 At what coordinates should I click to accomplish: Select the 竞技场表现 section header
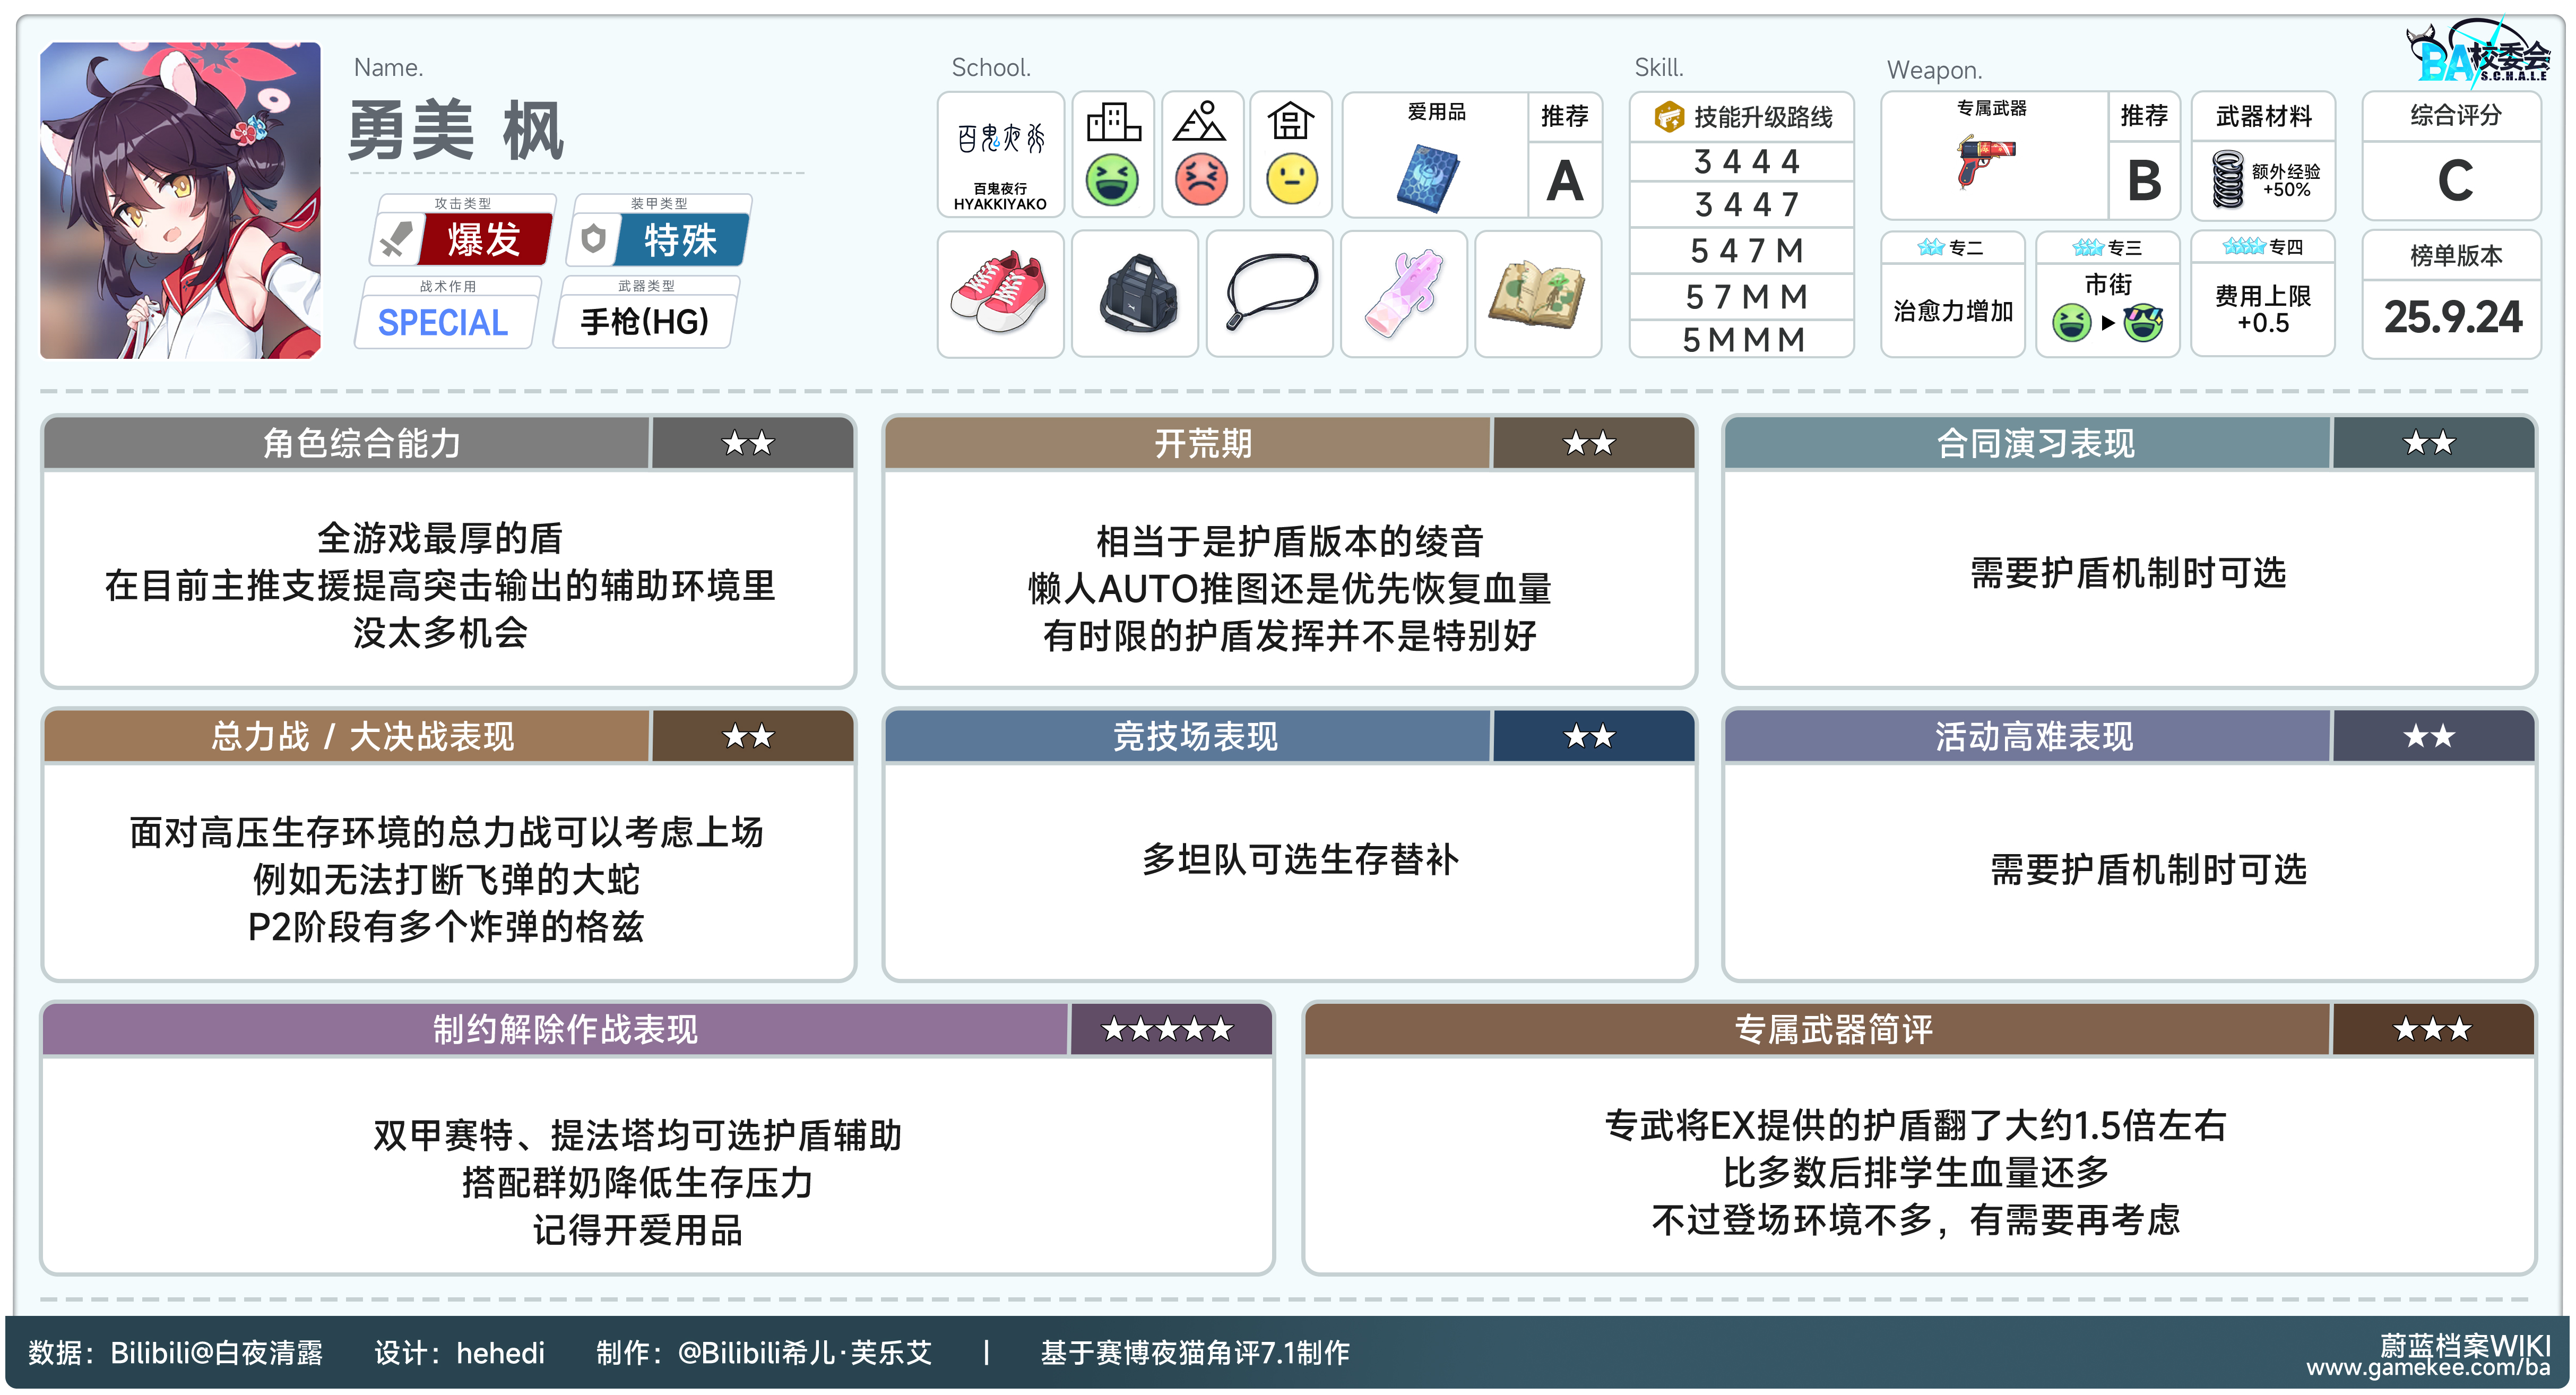coord(1195,737)
